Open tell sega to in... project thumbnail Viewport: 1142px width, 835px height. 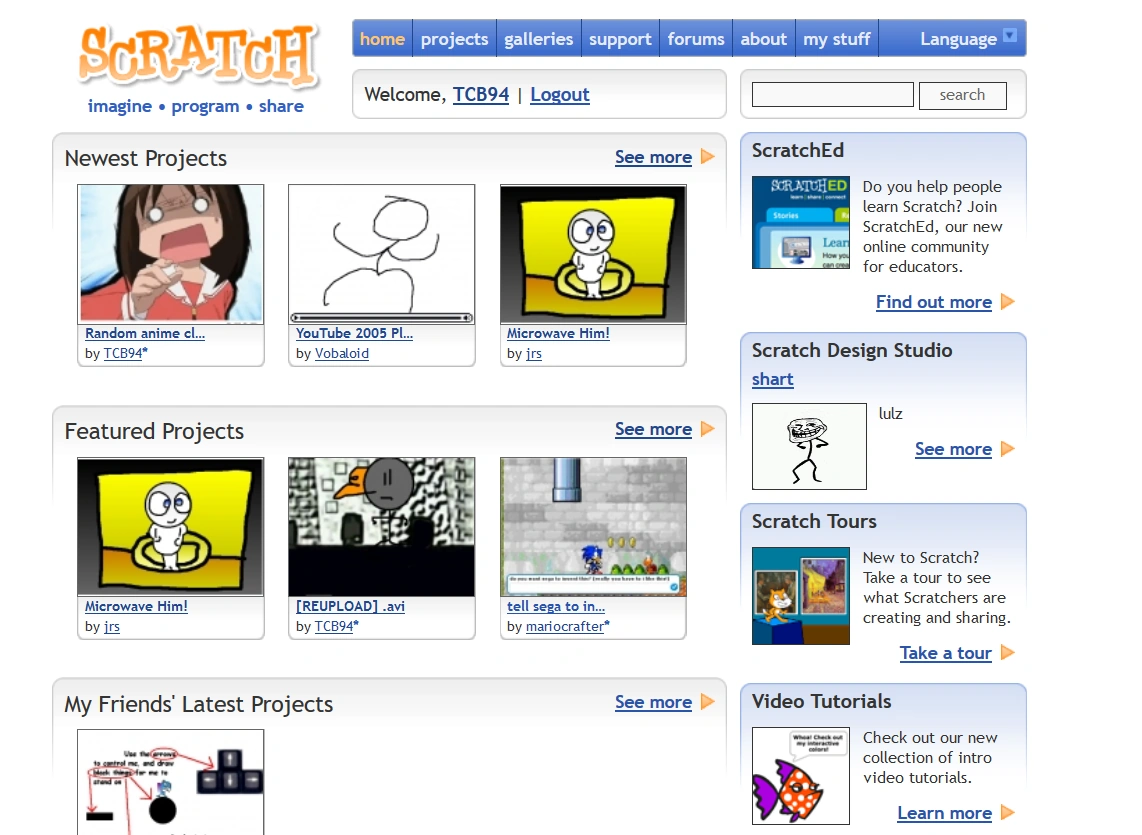click(593, 527)
